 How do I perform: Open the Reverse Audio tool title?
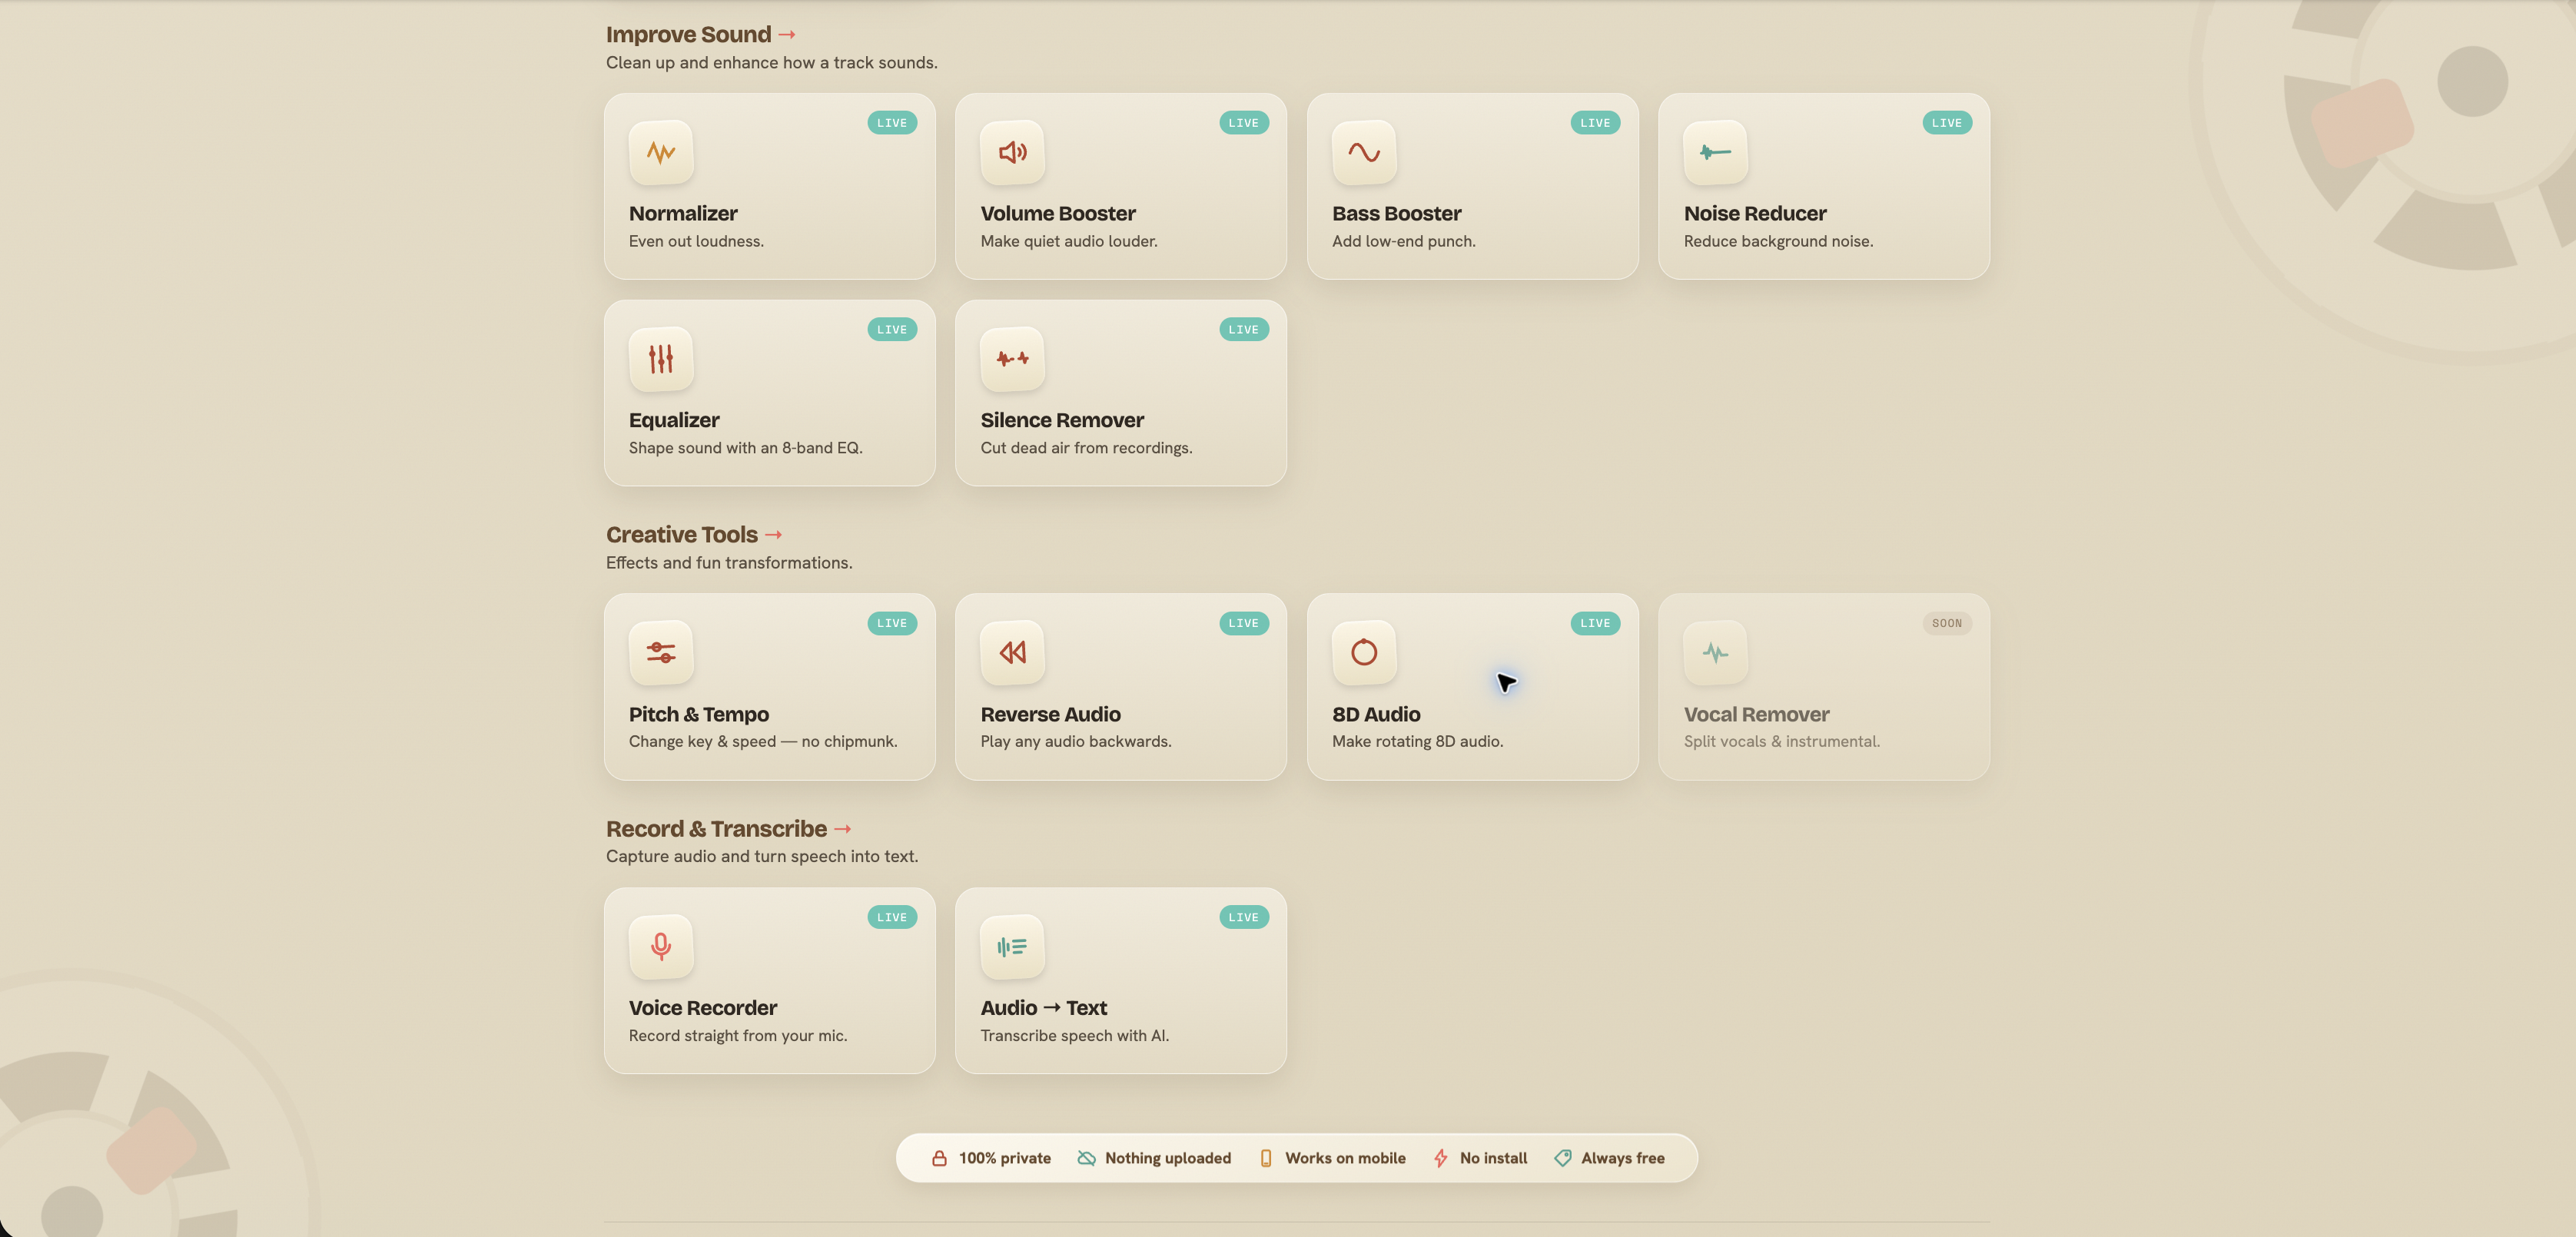[x=1050, y=714]
